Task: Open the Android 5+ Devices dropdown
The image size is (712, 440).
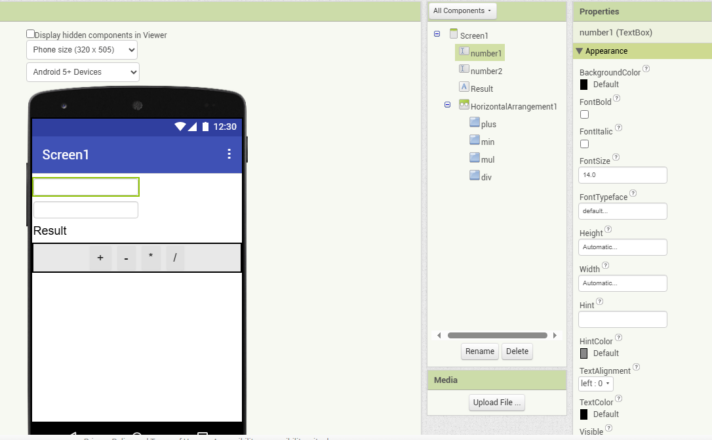Action: click(x=82, y=72)
